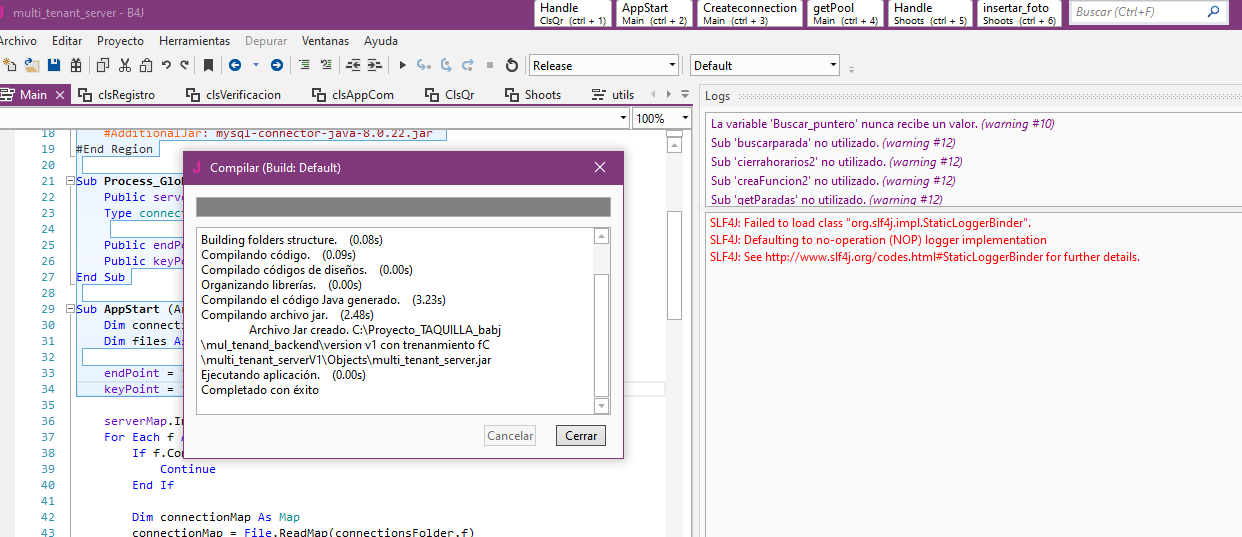This screenshot has width=1242, height=537.
Task: Click the Cancelar button in the compile dialog
Action: coord(510,436)
